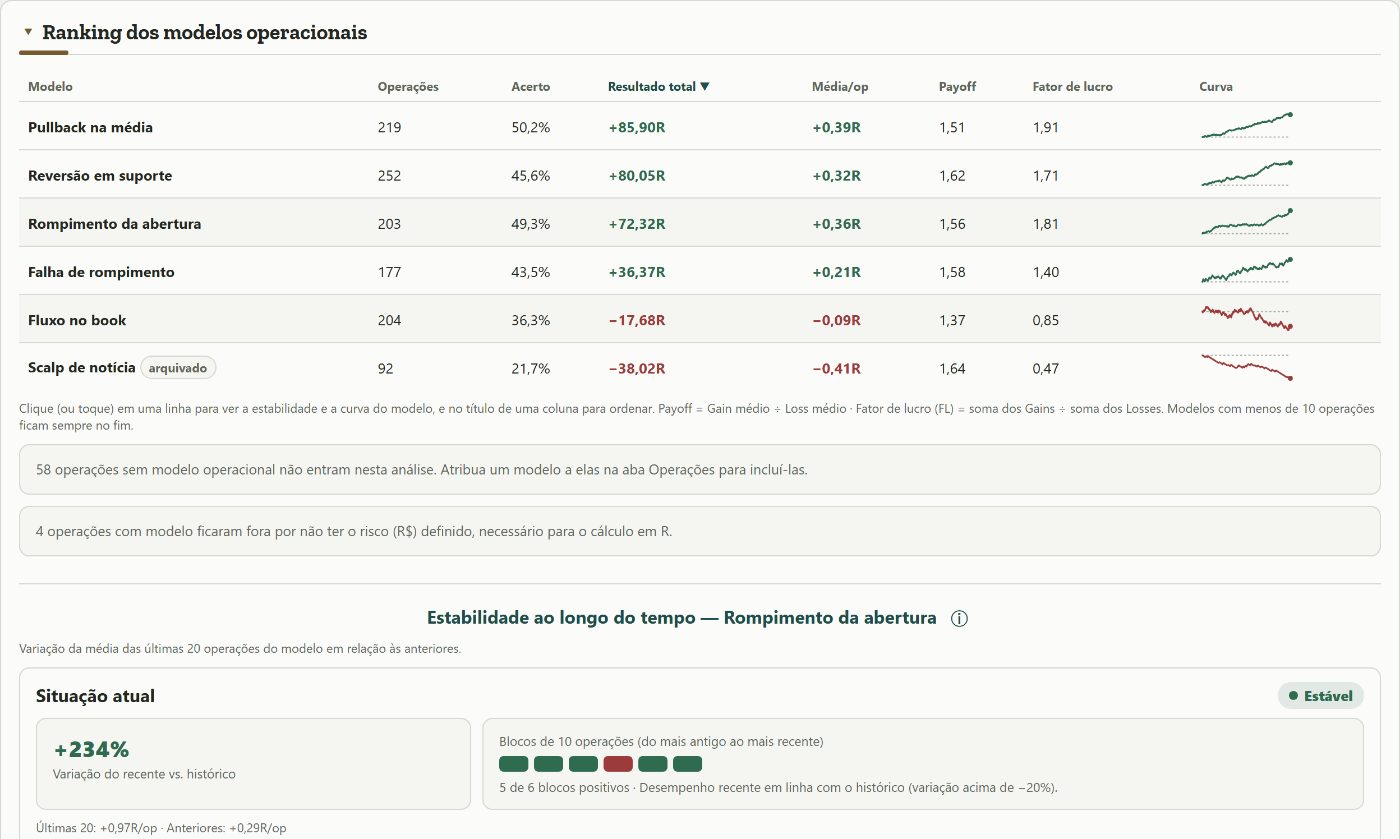Screen dimensions: 1400x839
Task: Click the red Fluxo no book sparkline
Action: click(x=1247, y=318)
